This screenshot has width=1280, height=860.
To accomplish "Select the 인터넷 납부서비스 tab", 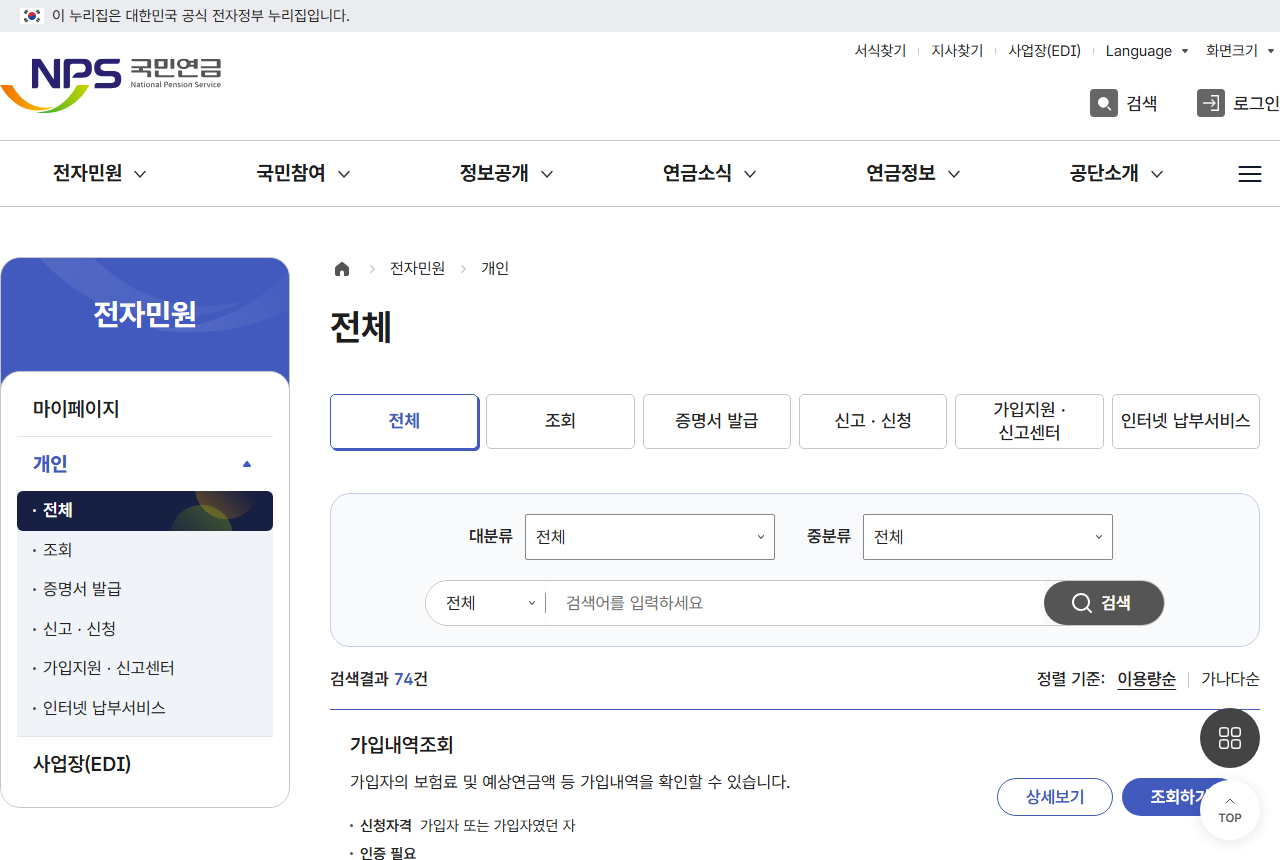I will tap(1186, 421).
